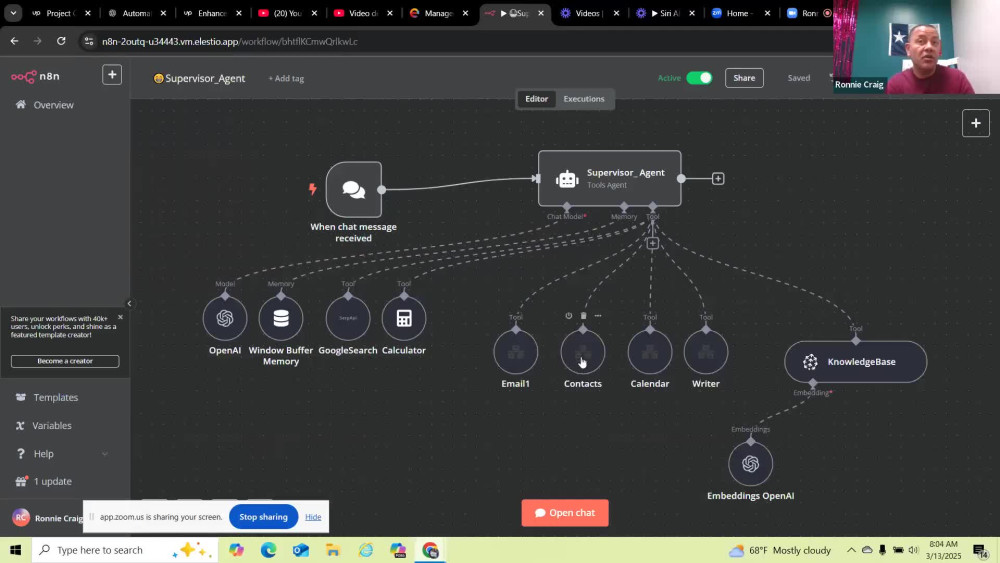Select the Embeddings OpenAI node
The width and height of the screenshot is (1000, 563).
tap(751, 464)
